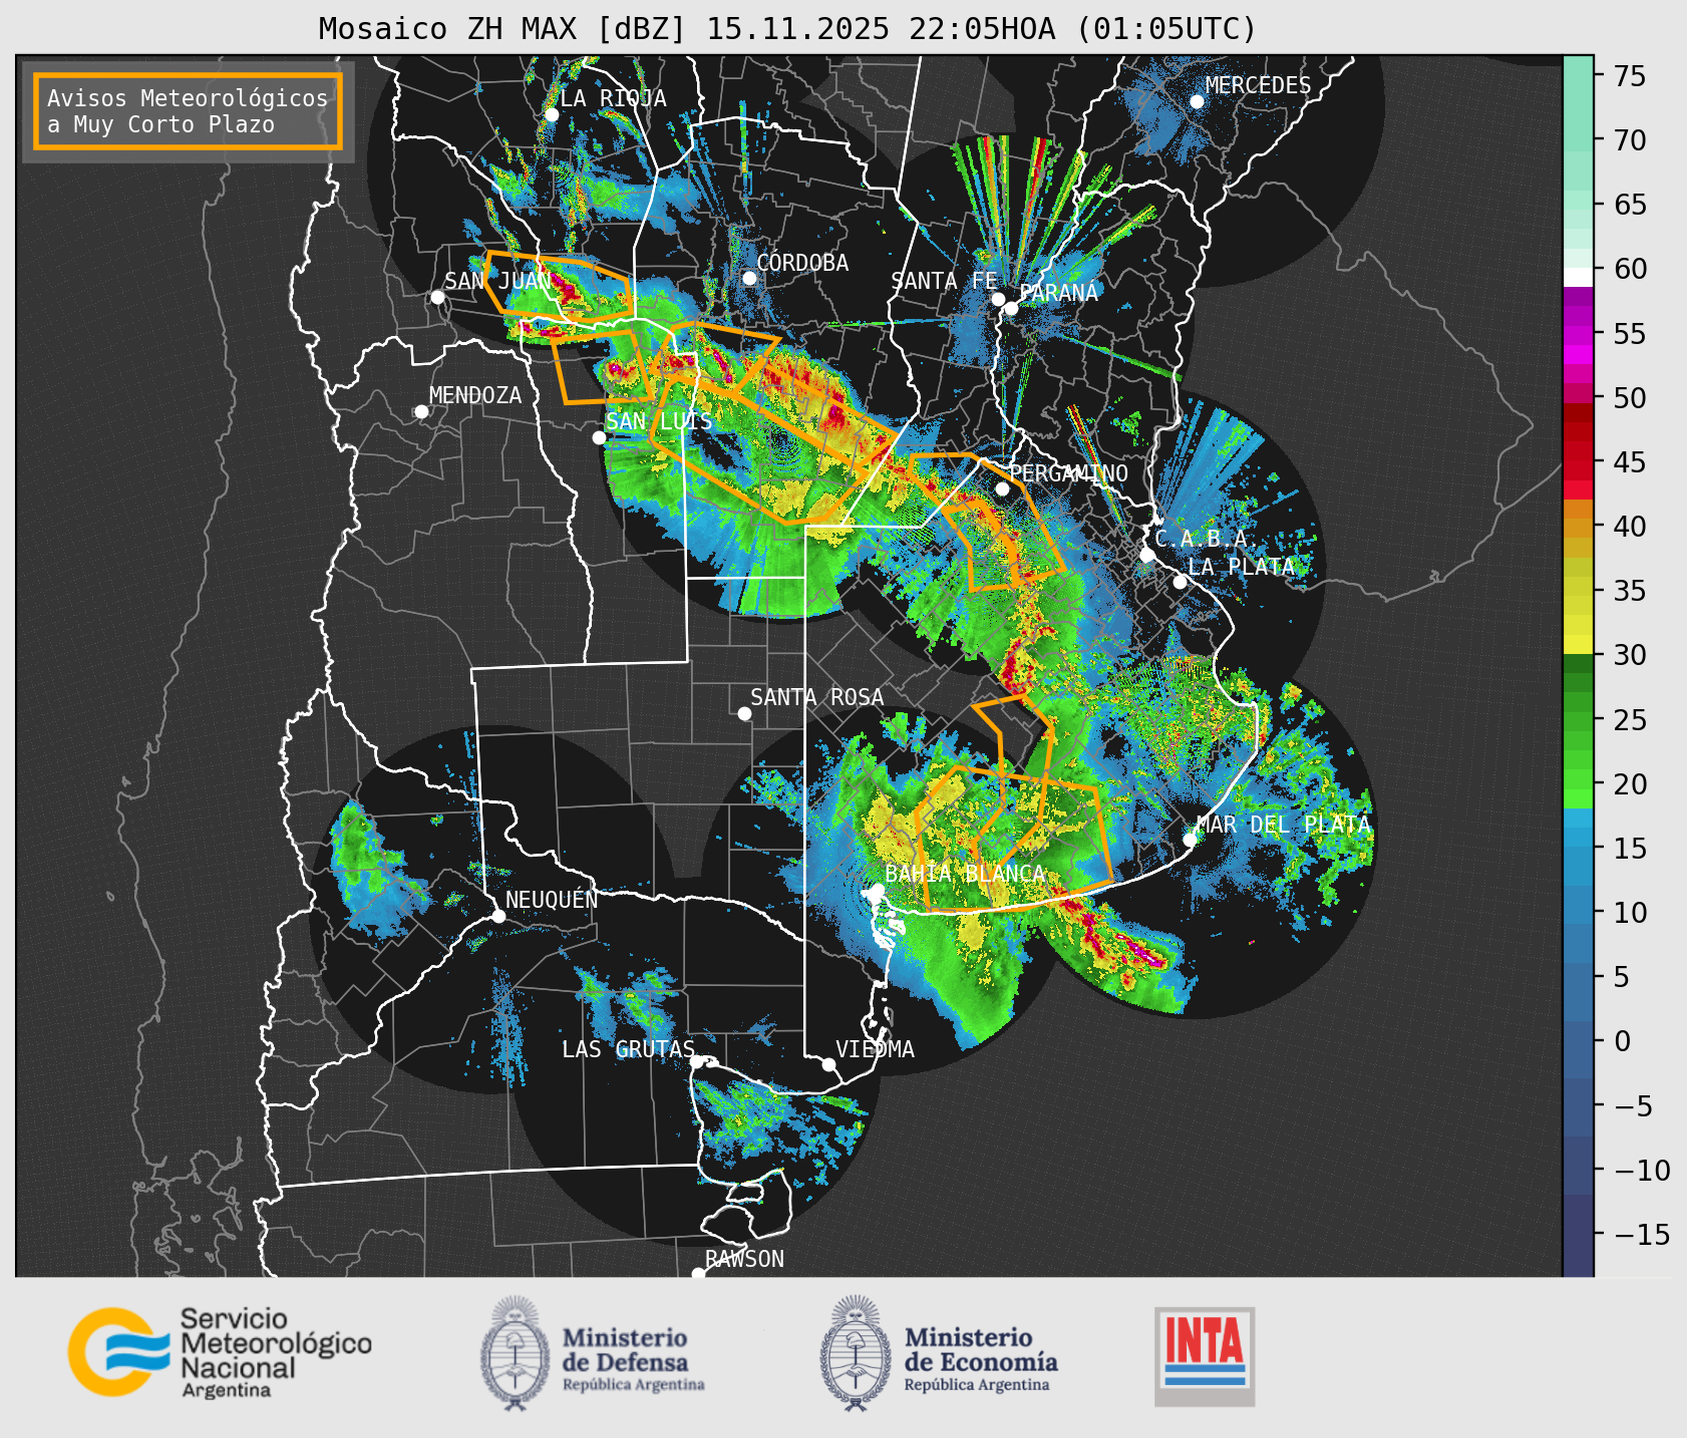
Task: Click the VIEDMA city marker dot
Action: point(829,1064)
